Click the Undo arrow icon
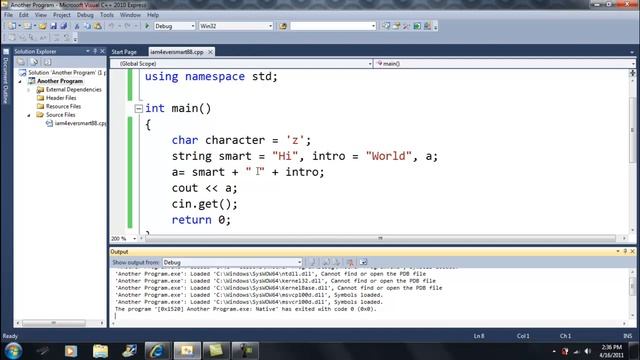 111,26
